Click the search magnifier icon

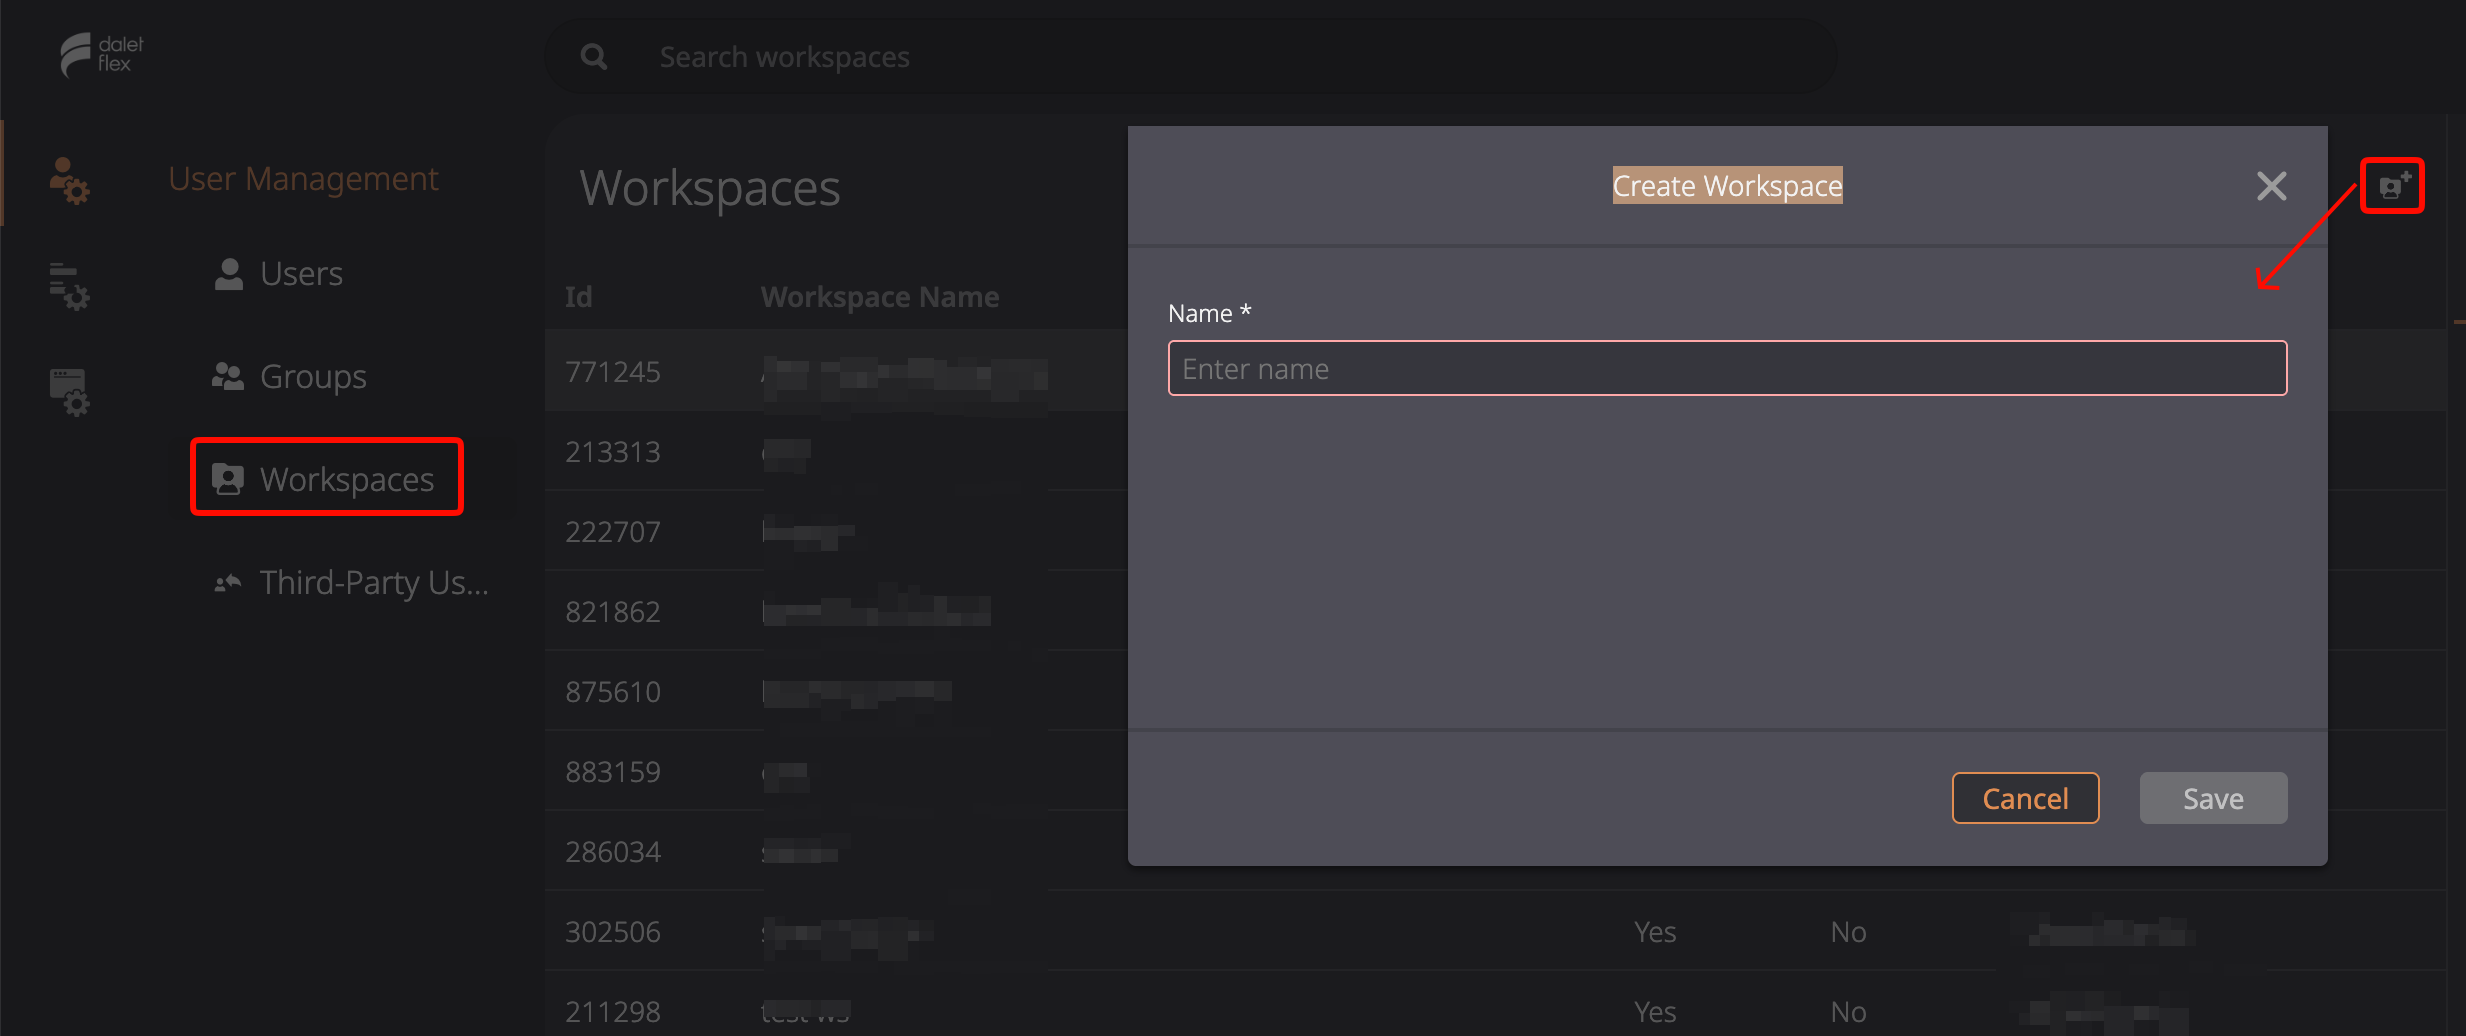pos(594,57)
